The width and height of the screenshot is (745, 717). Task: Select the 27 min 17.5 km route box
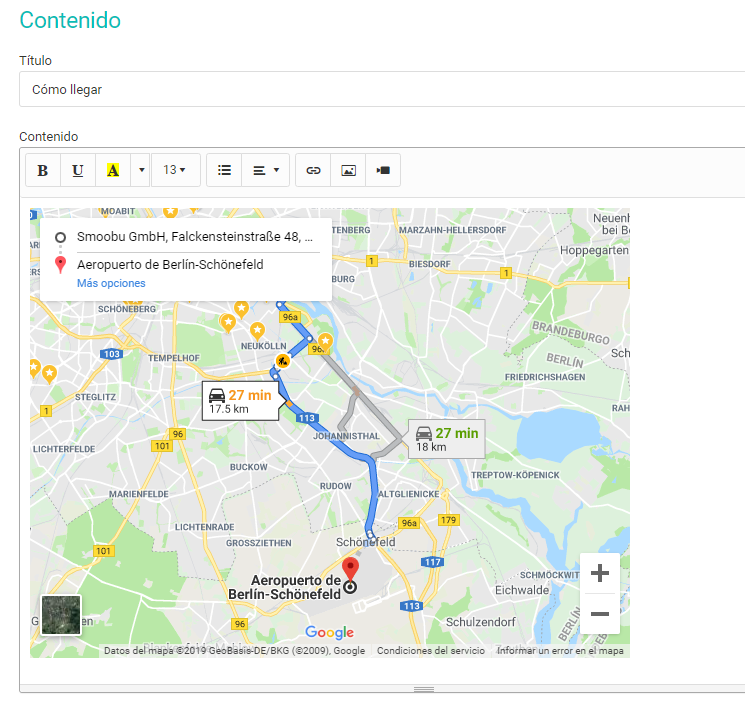(240, 401)
